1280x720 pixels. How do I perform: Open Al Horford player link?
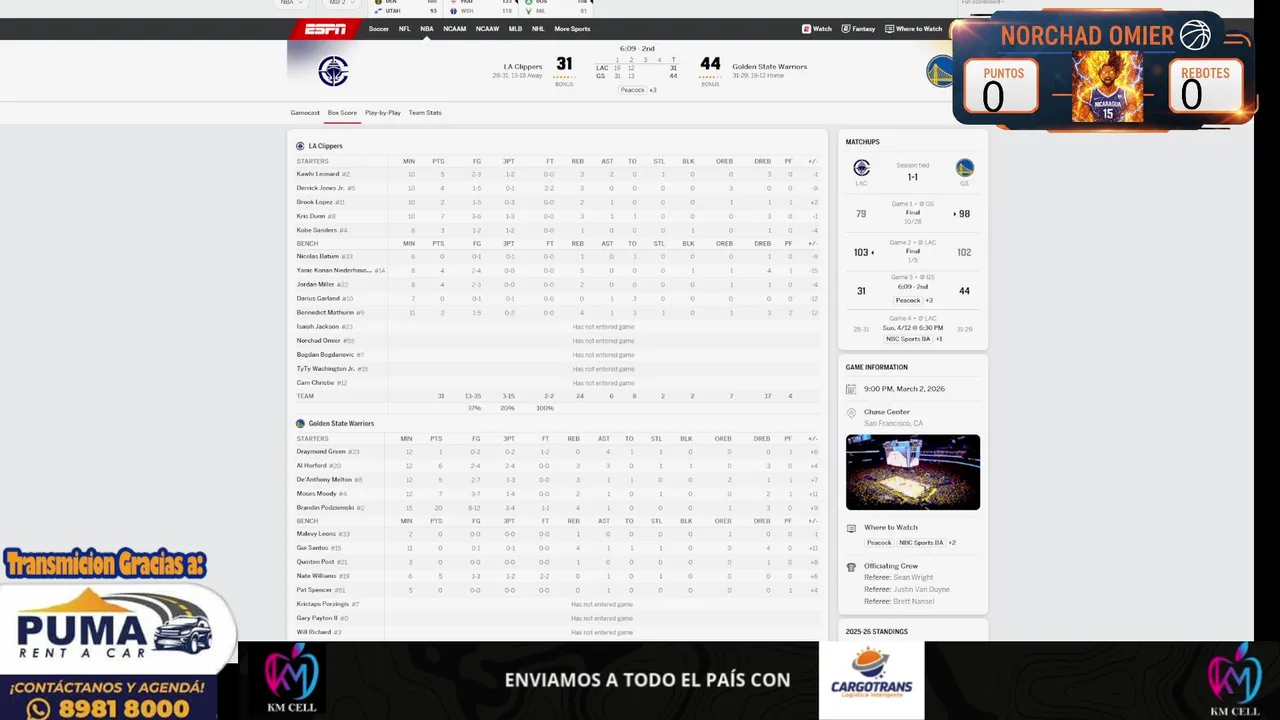(312, 466)
